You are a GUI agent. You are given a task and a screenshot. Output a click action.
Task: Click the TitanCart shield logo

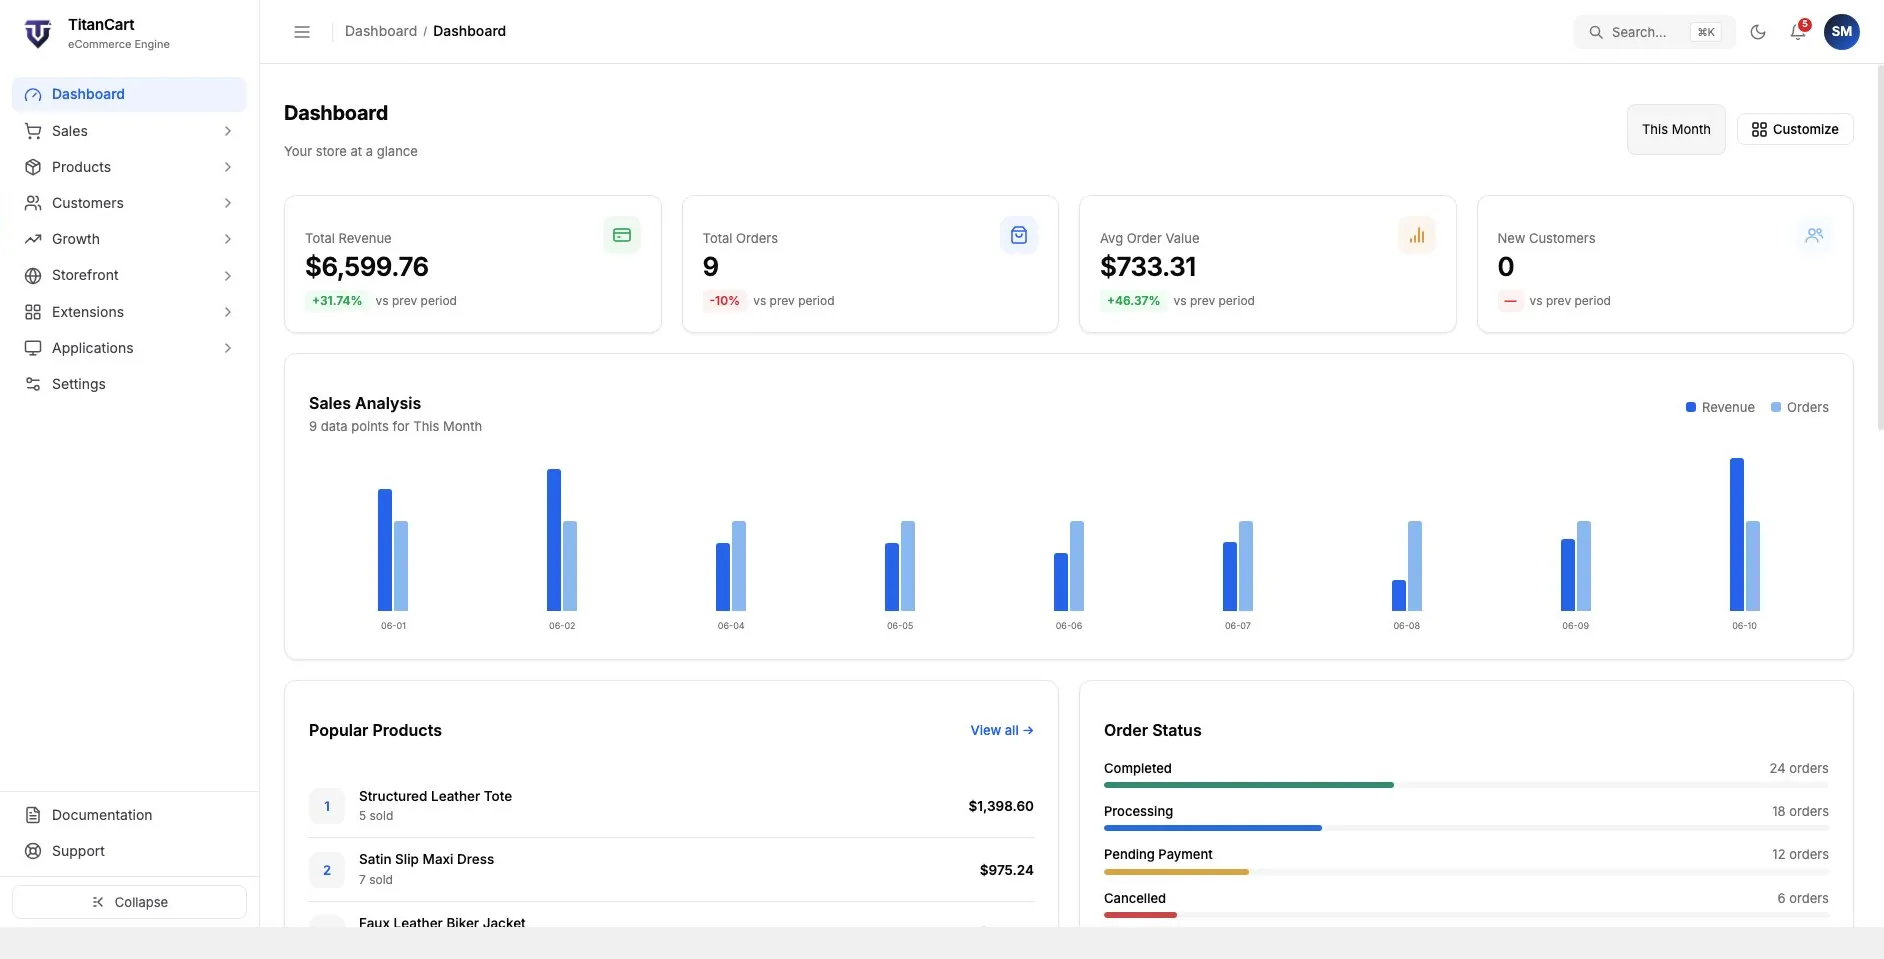point(38,33)
